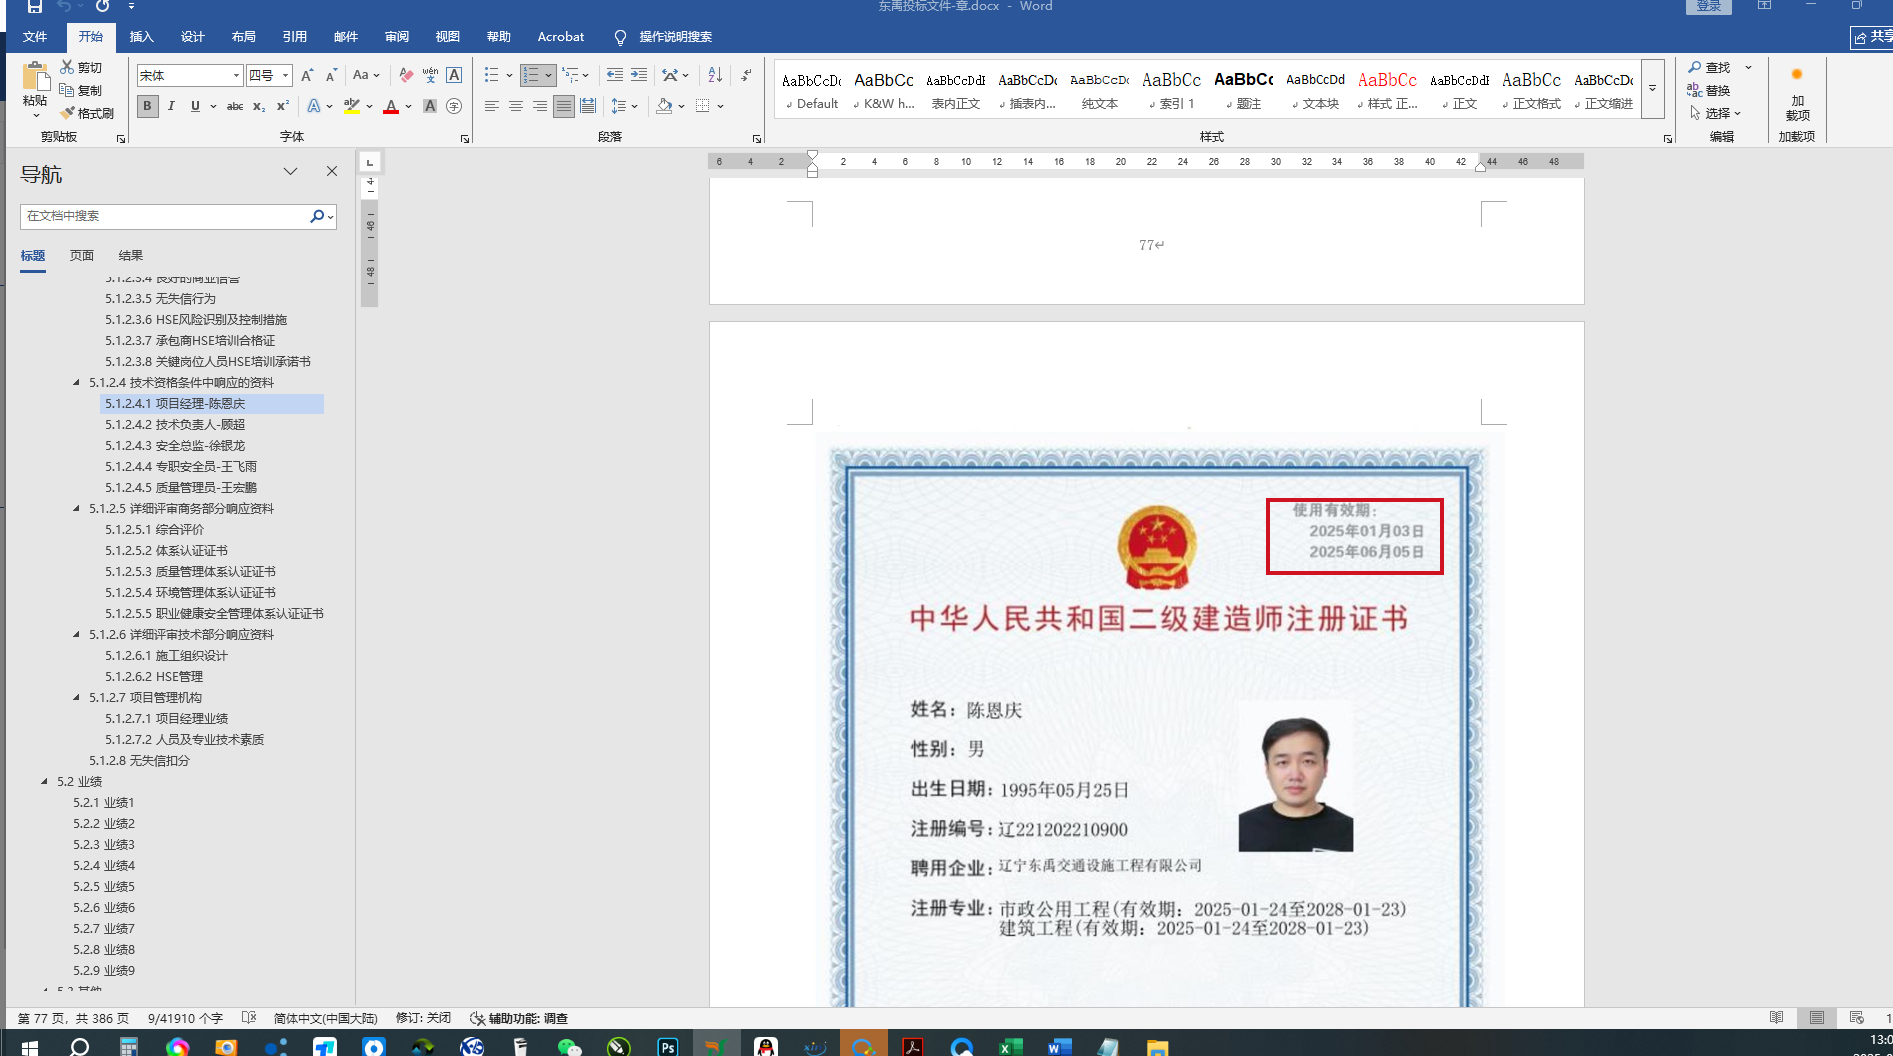Click the sort A-Z icon
1893x1056 pixels.
click(x=715, y=75)
